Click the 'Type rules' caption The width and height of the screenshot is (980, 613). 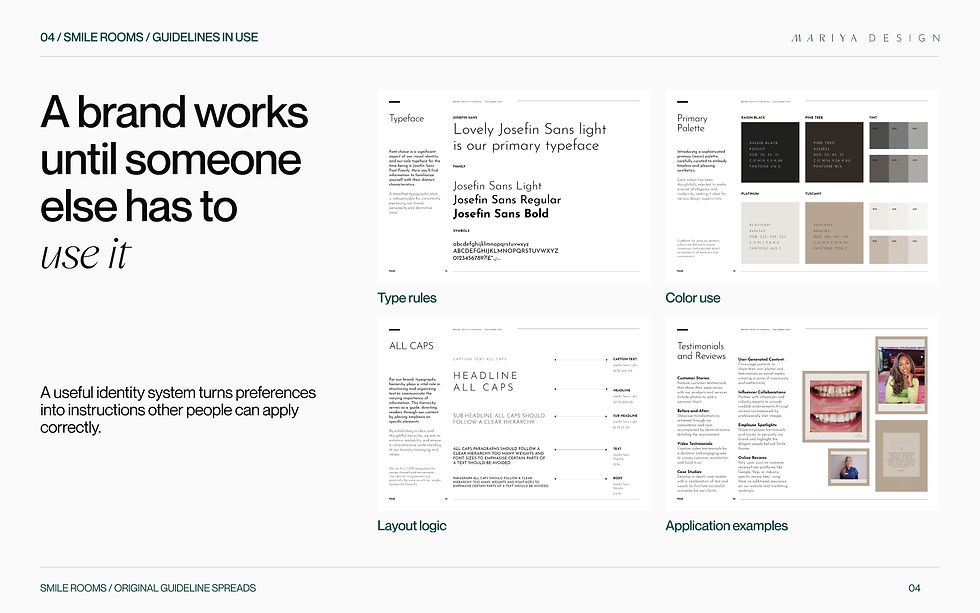coord(407,298)
